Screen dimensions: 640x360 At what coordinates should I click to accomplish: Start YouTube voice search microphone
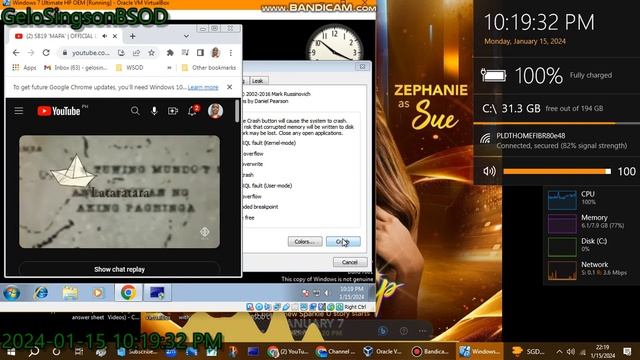pos(154,111)
